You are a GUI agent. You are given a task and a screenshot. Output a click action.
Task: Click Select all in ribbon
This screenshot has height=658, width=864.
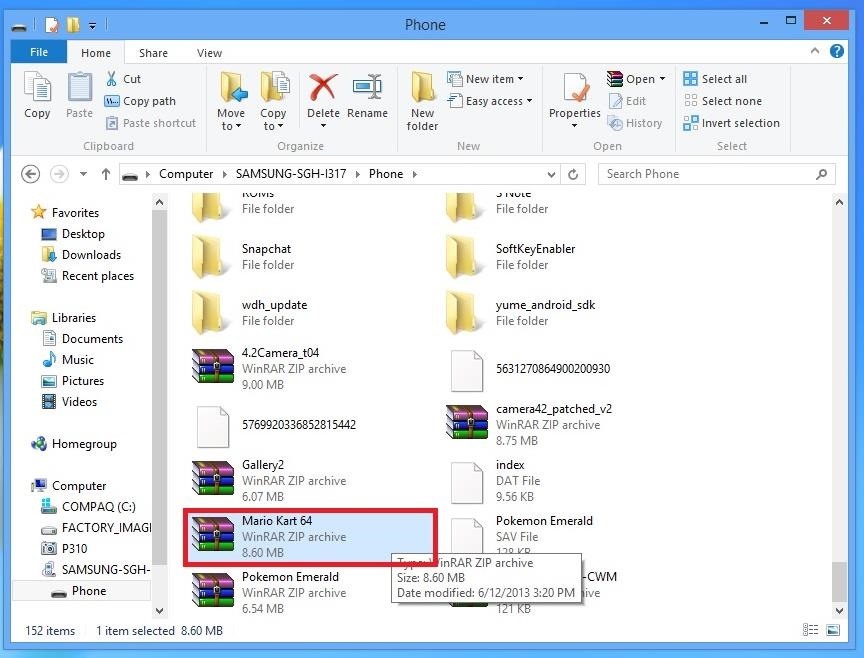click(x=715, y=79)
